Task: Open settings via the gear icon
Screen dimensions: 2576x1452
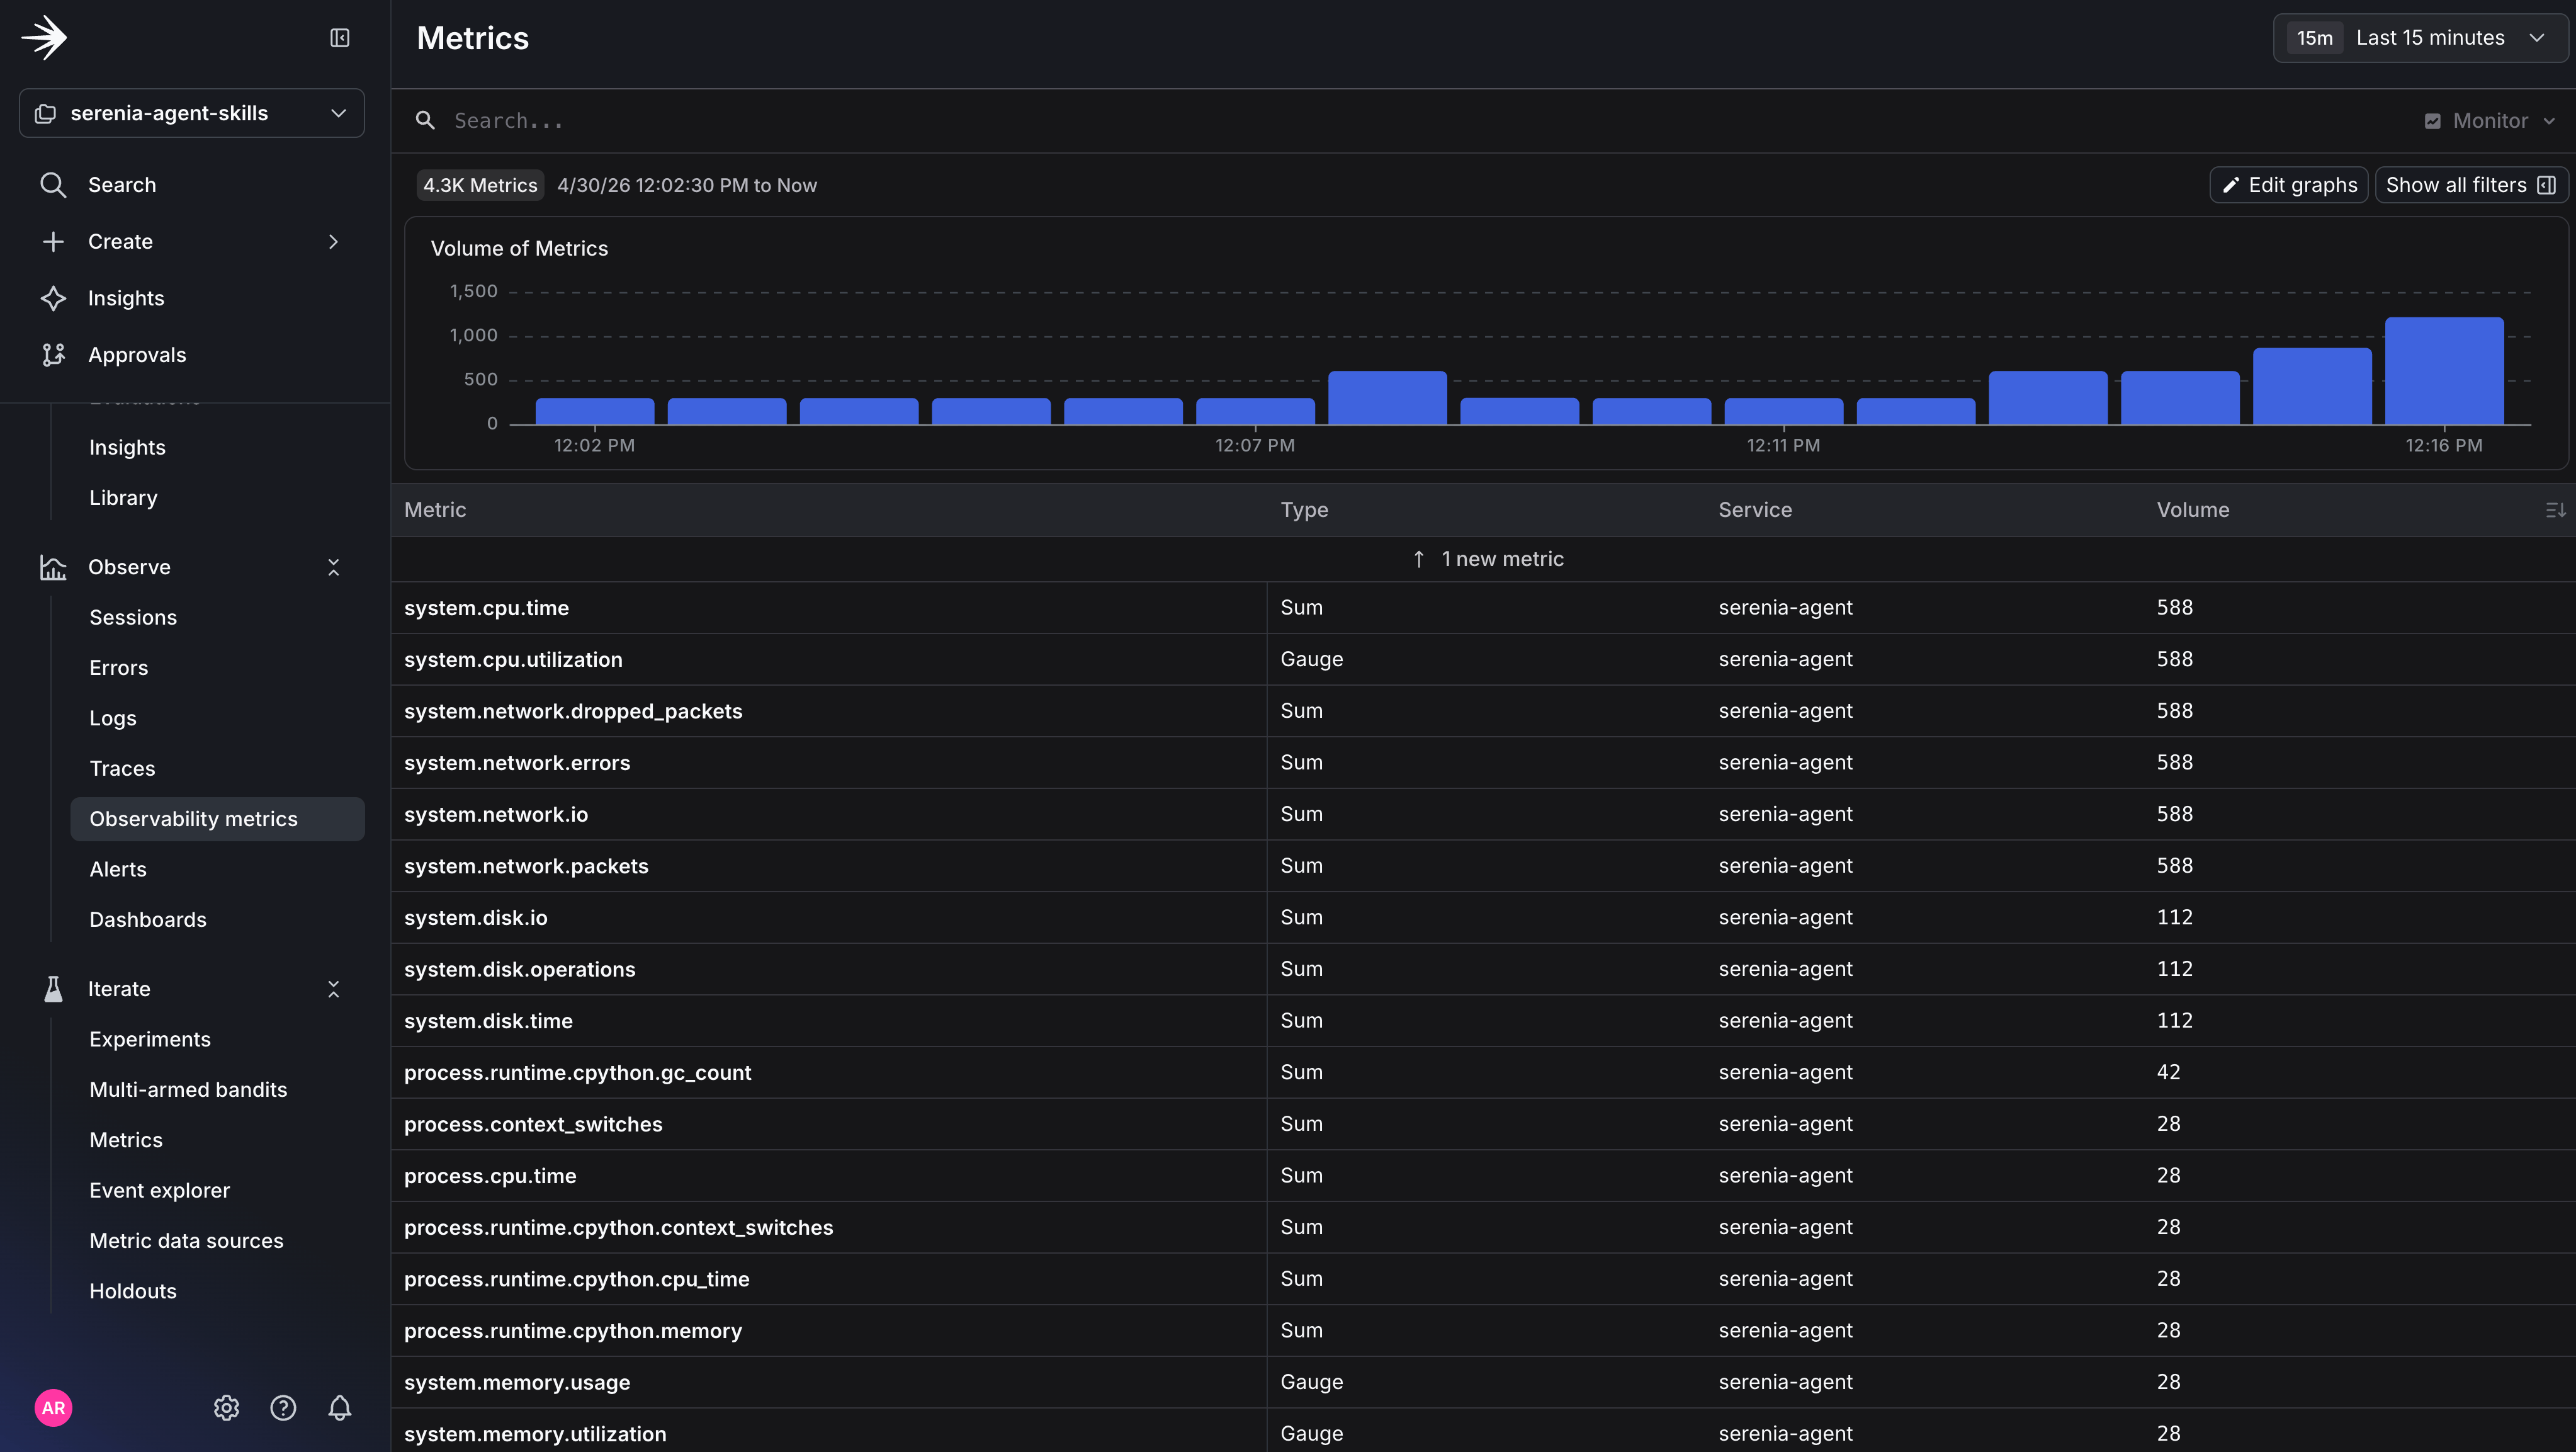Action: [226, 1408]
